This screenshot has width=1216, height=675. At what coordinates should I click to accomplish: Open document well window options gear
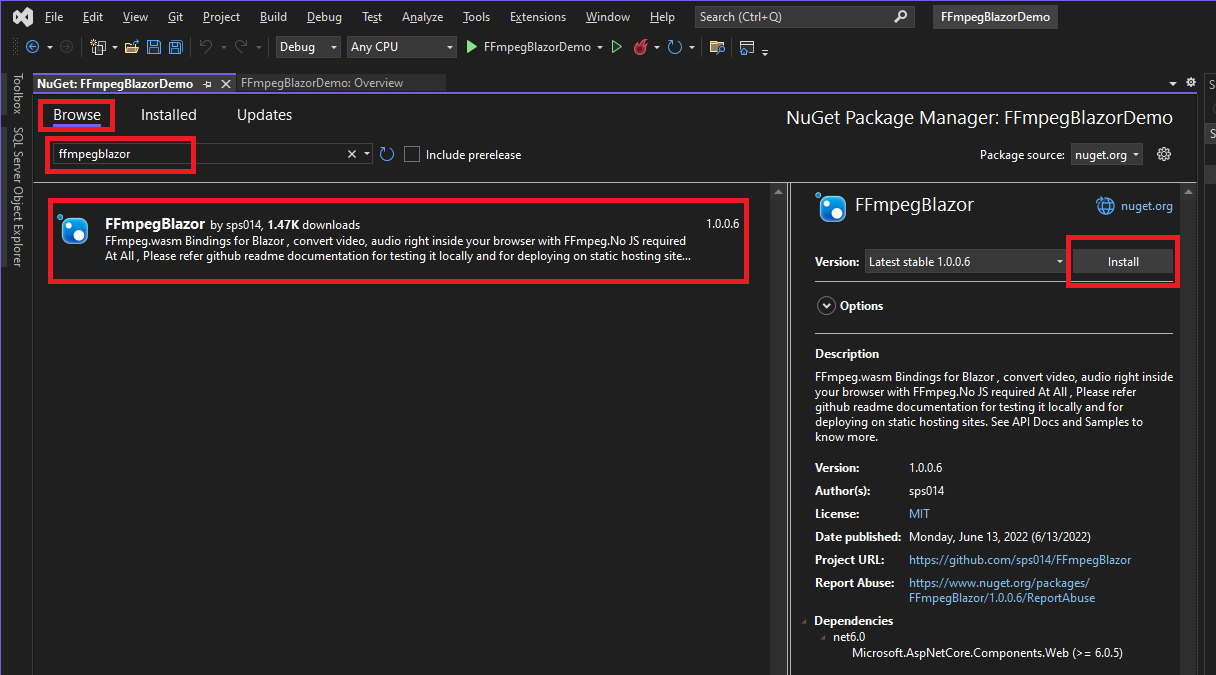click(x=1190, y=82)
